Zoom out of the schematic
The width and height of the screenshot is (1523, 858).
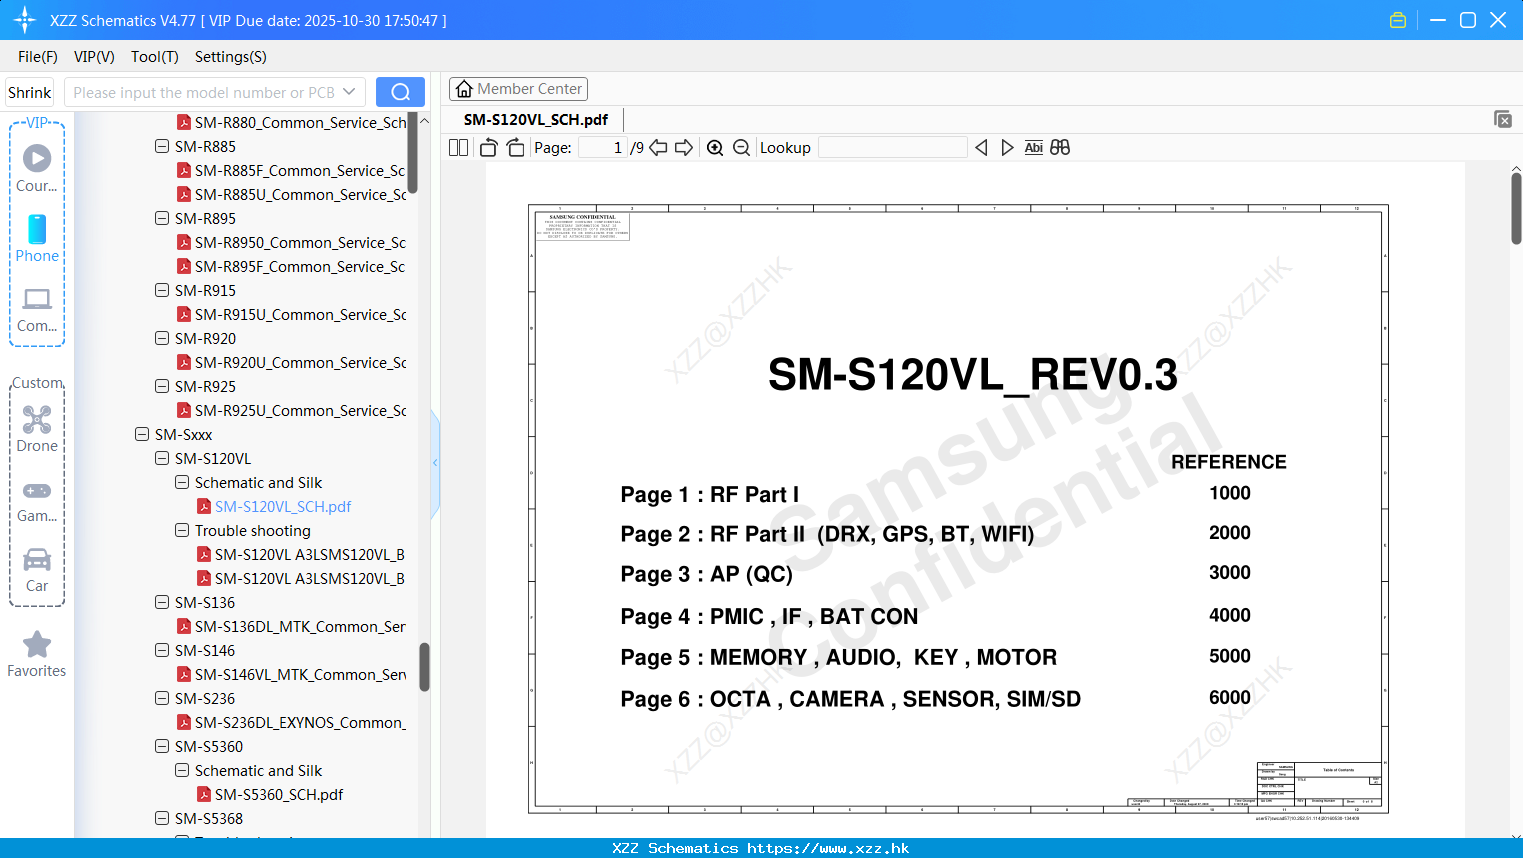tap(741, 147)
